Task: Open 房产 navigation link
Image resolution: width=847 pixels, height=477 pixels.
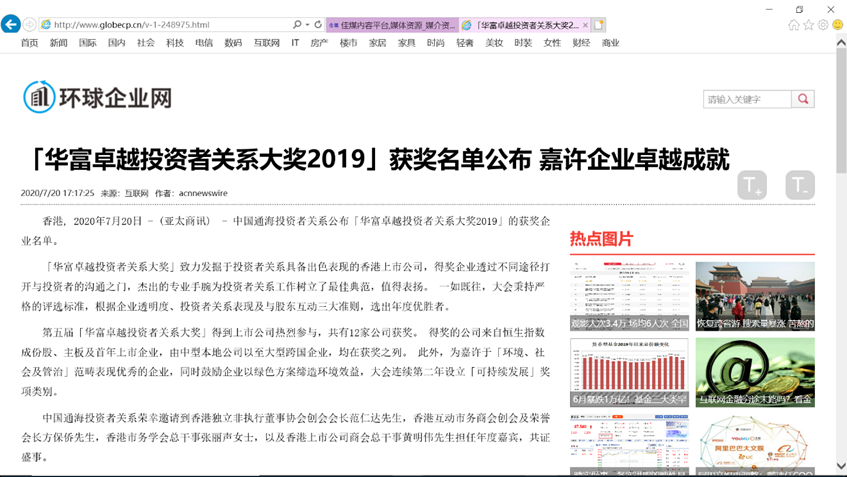Action: coord(319,43)
